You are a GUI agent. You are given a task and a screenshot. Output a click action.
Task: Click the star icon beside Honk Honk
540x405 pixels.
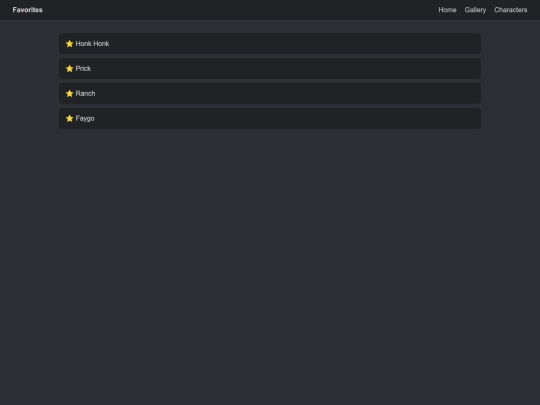click(70, 44)
